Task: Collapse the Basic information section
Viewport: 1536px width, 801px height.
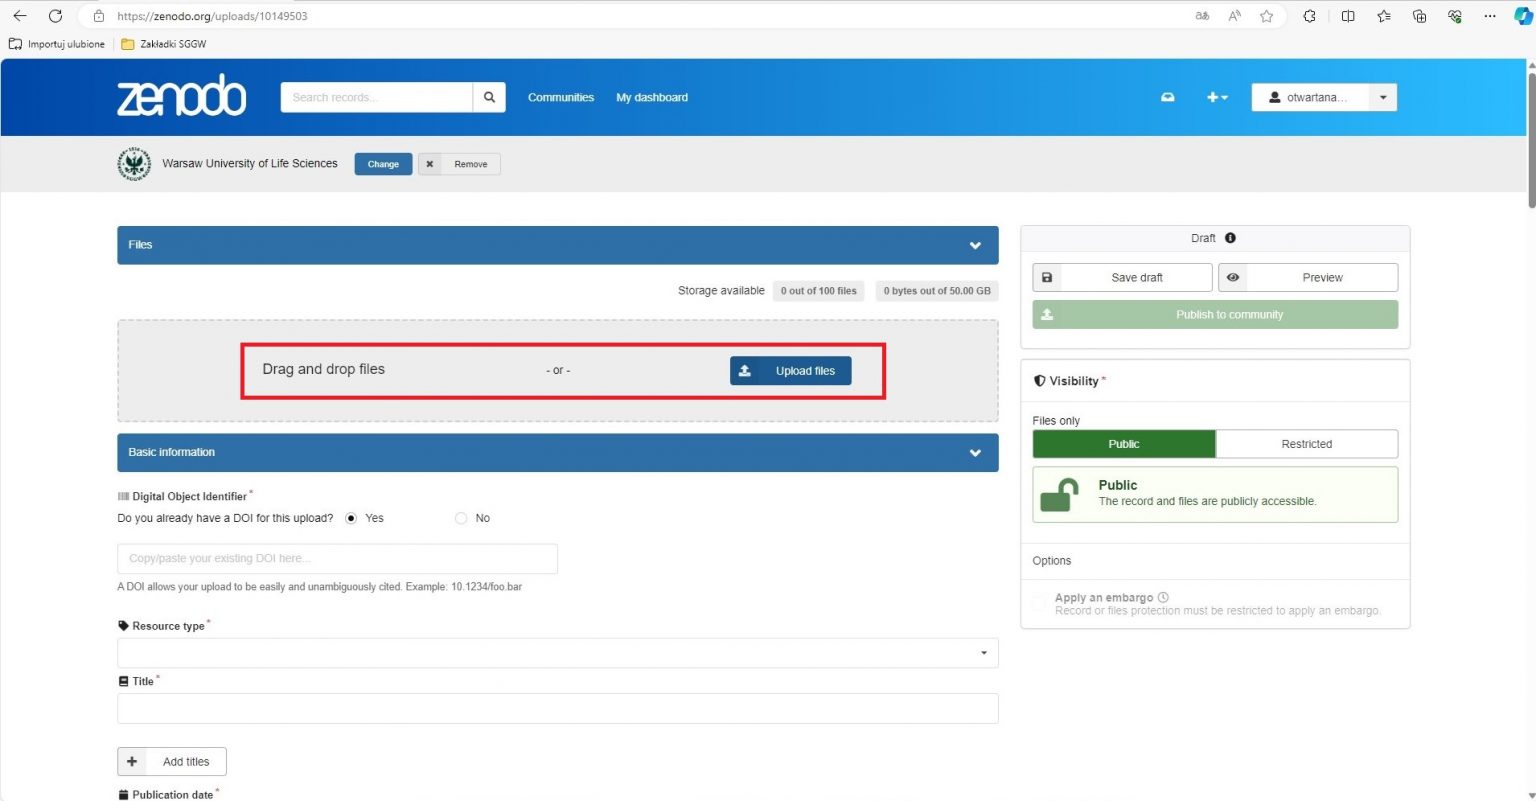Action: pyautogui.click(x=975, y=453)
